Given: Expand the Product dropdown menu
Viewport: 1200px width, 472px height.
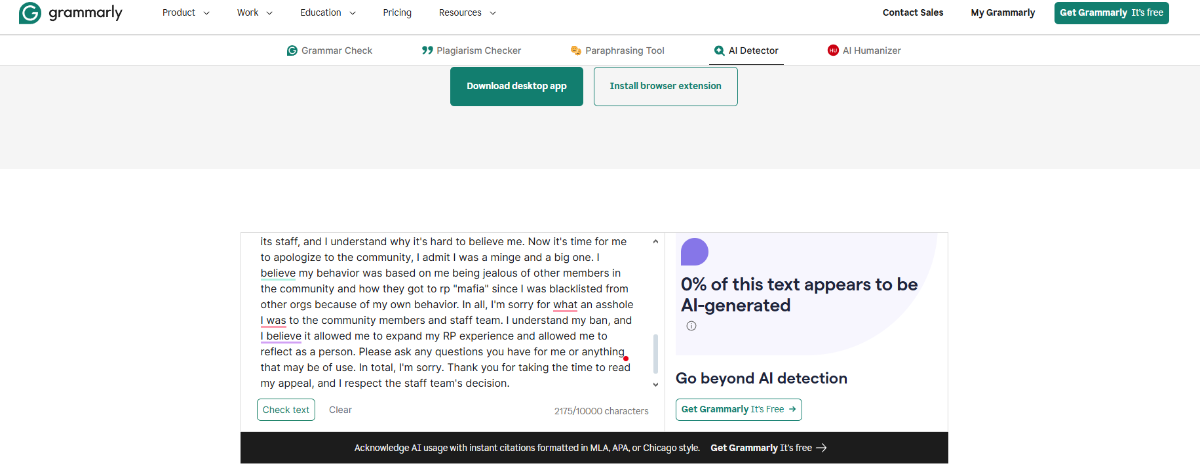Looking at the screenshot, I should [186, 13].
